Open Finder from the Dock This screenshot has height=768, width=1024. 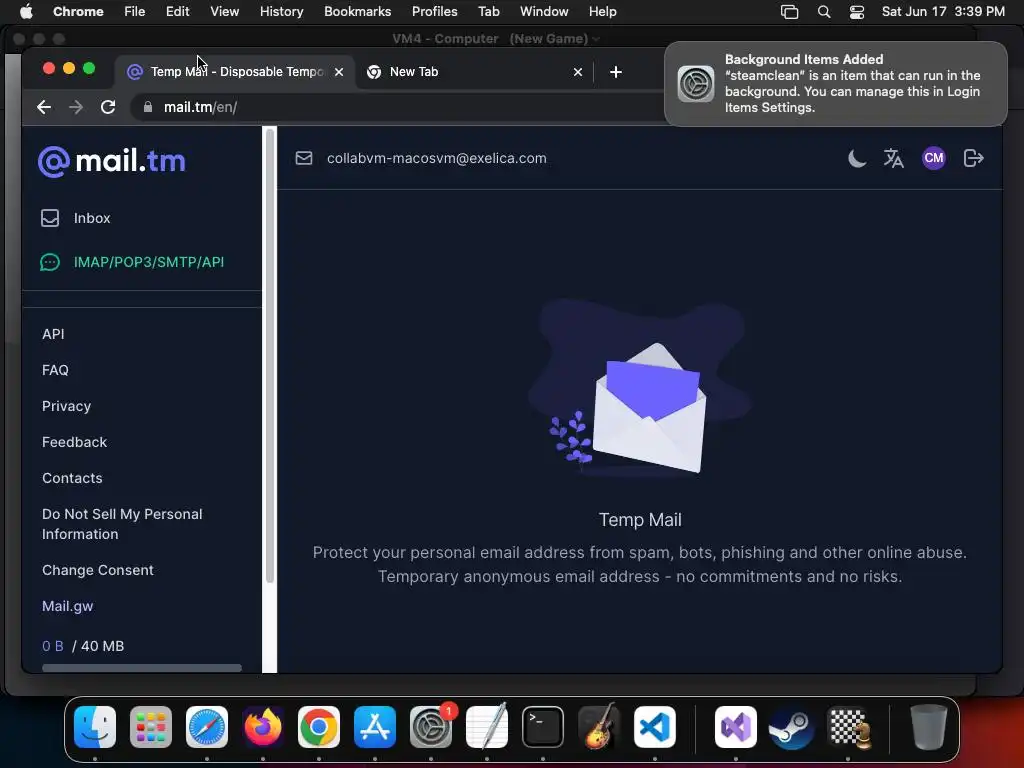tap(95, 727)
